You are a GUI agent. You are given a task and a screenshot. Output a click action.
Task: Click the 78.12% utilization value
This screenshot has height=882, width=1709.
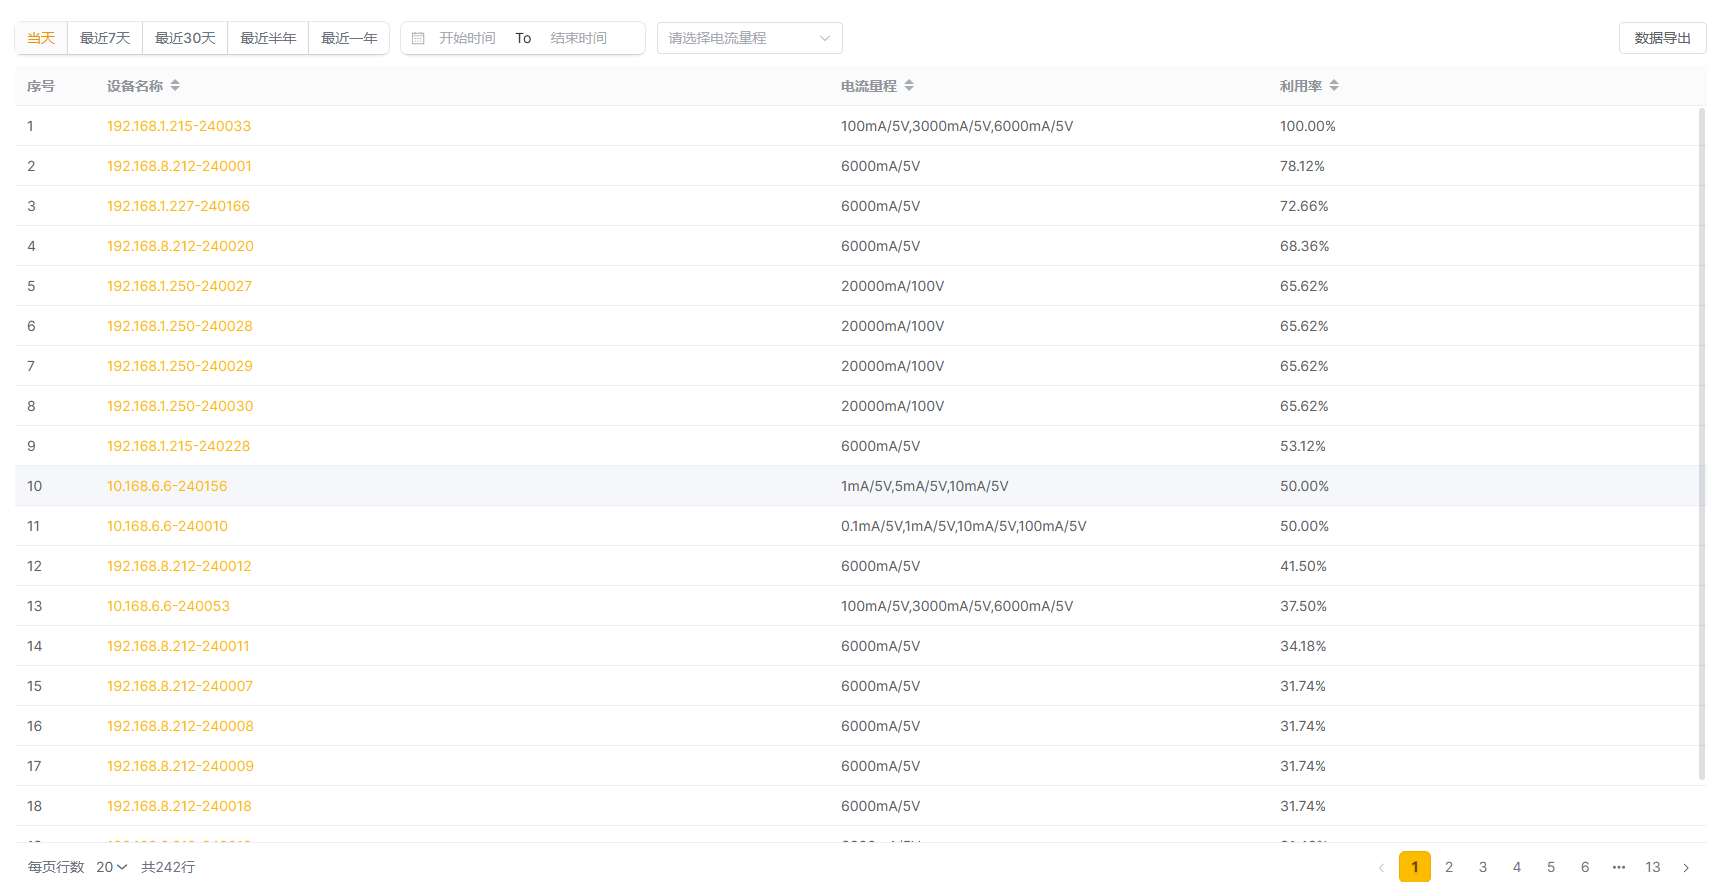(x=1302, y=166)
